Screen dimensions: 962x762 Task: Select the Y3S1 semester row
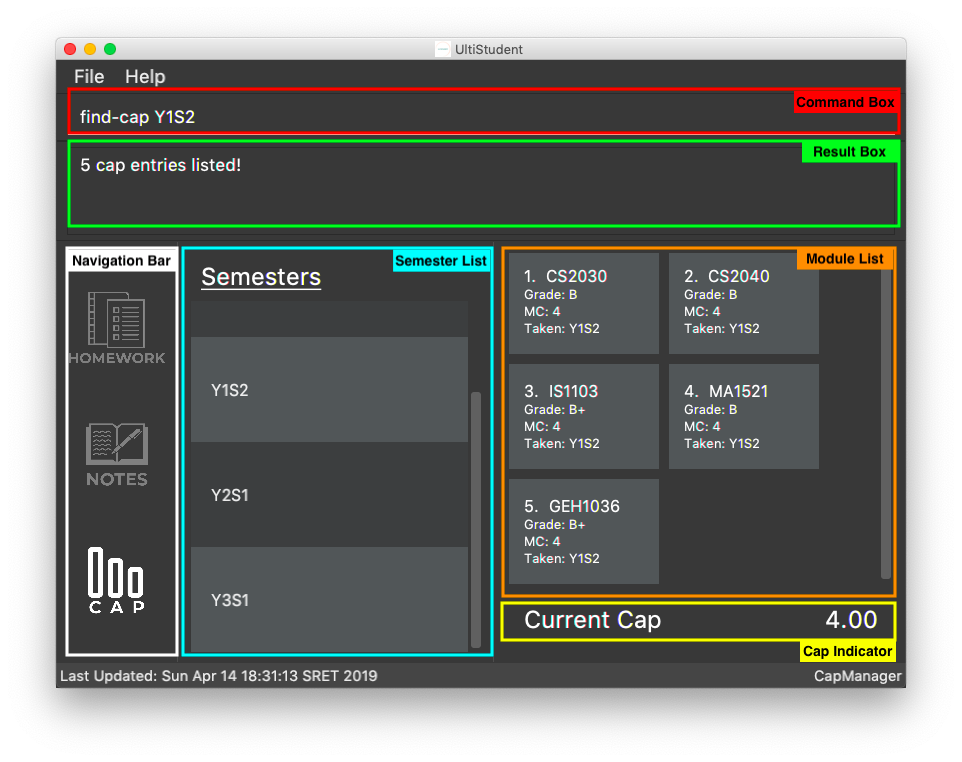point(329,599)
